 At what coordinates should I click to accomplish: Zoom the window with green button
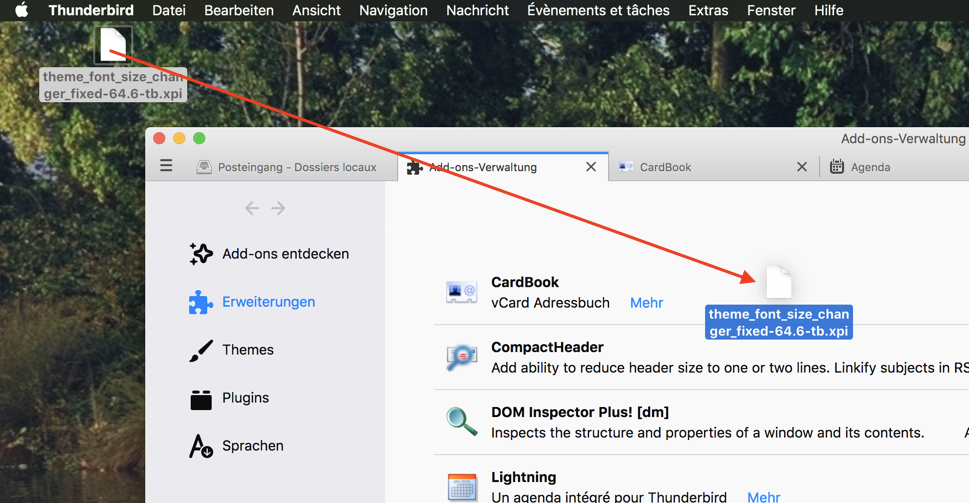pyautogui.click(x=199, y=138)
